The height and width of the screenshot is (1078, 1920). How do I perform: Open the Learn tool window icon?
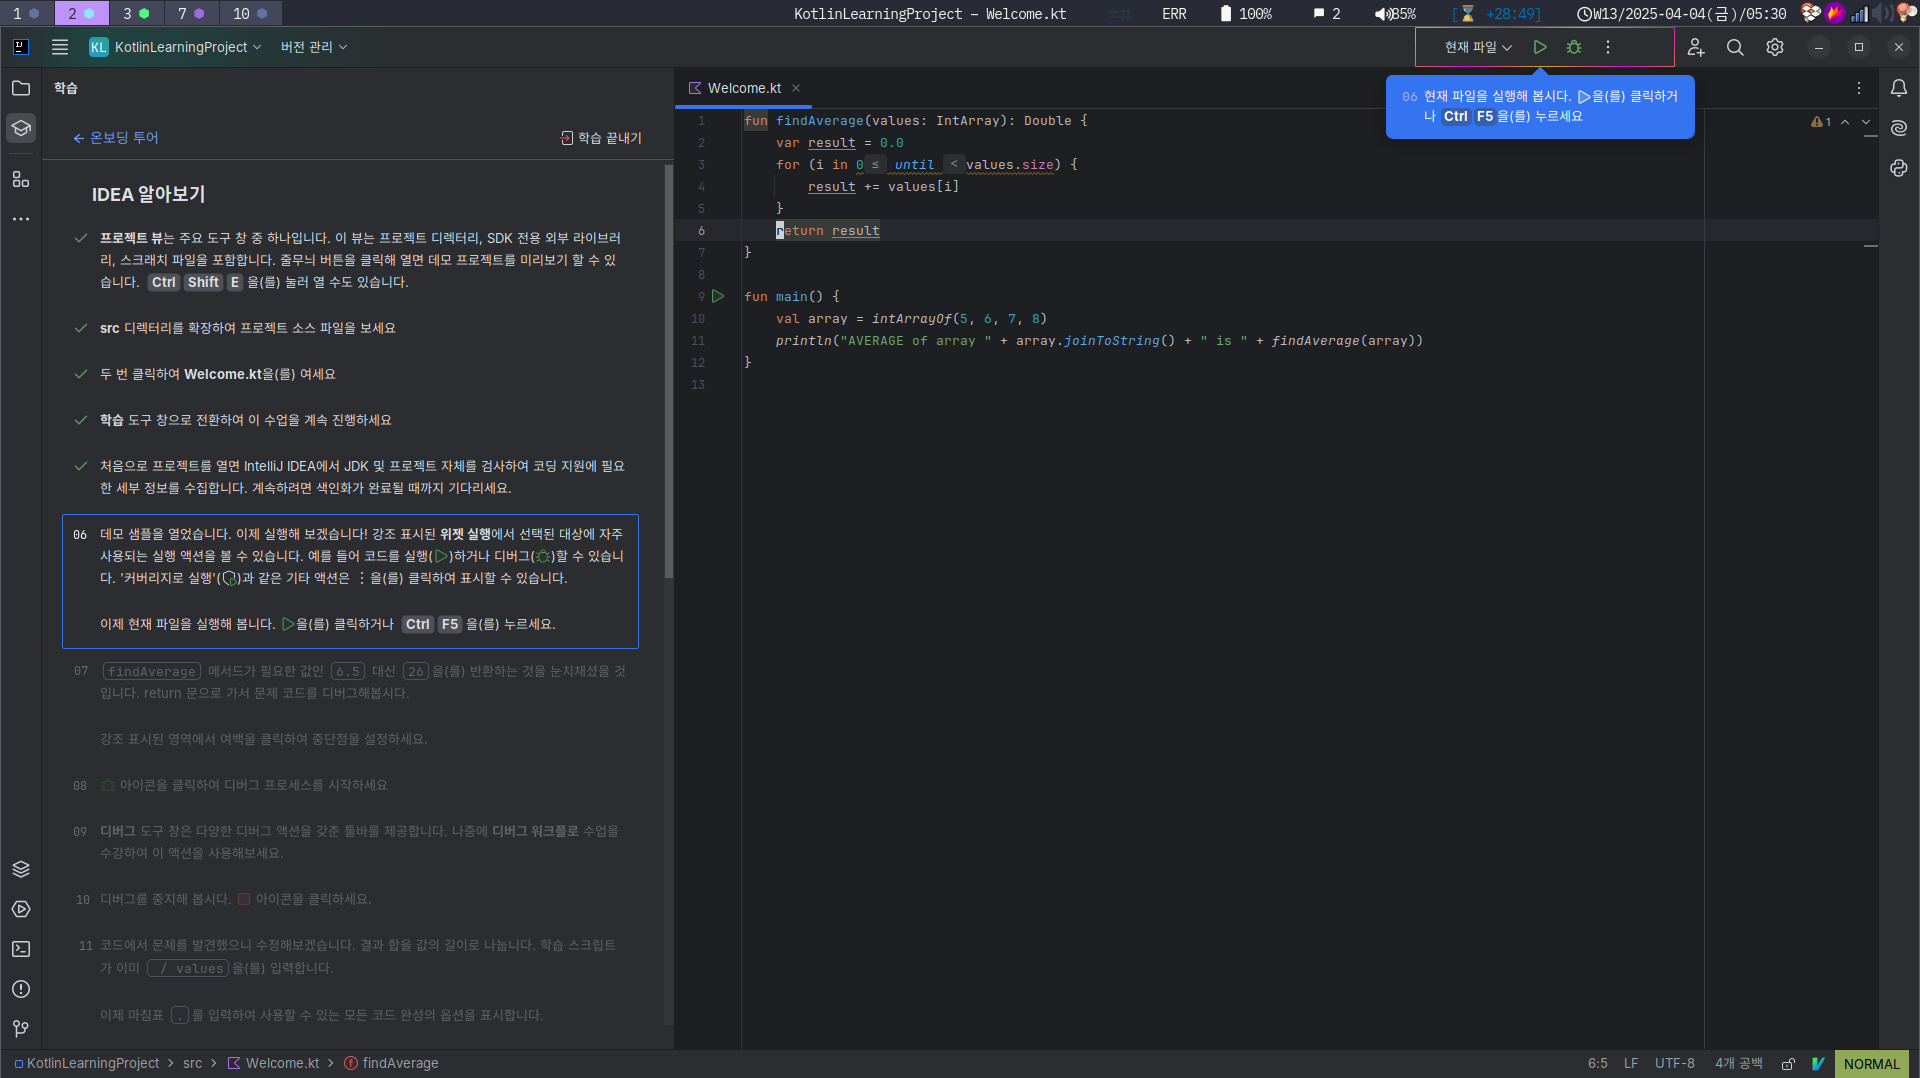click(21, 128)
